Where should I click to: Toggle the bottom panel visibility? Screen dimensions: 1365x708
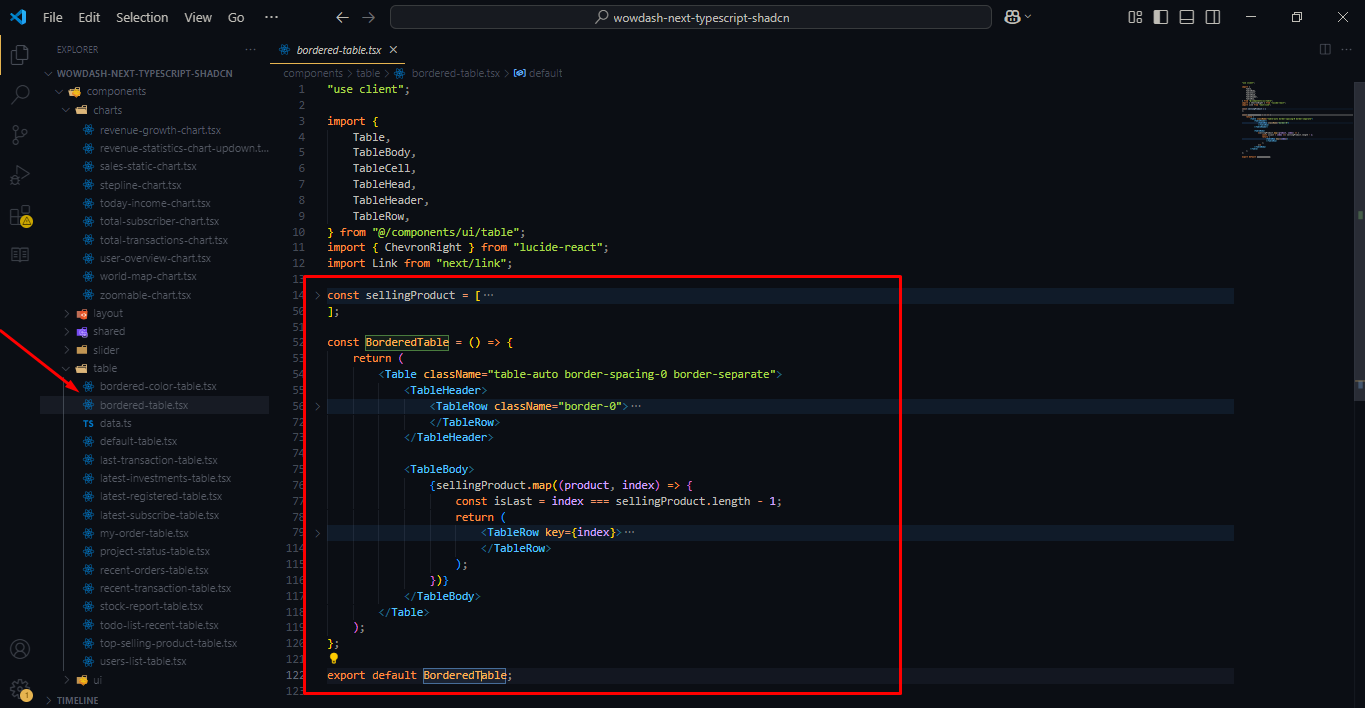point(1186,17)
